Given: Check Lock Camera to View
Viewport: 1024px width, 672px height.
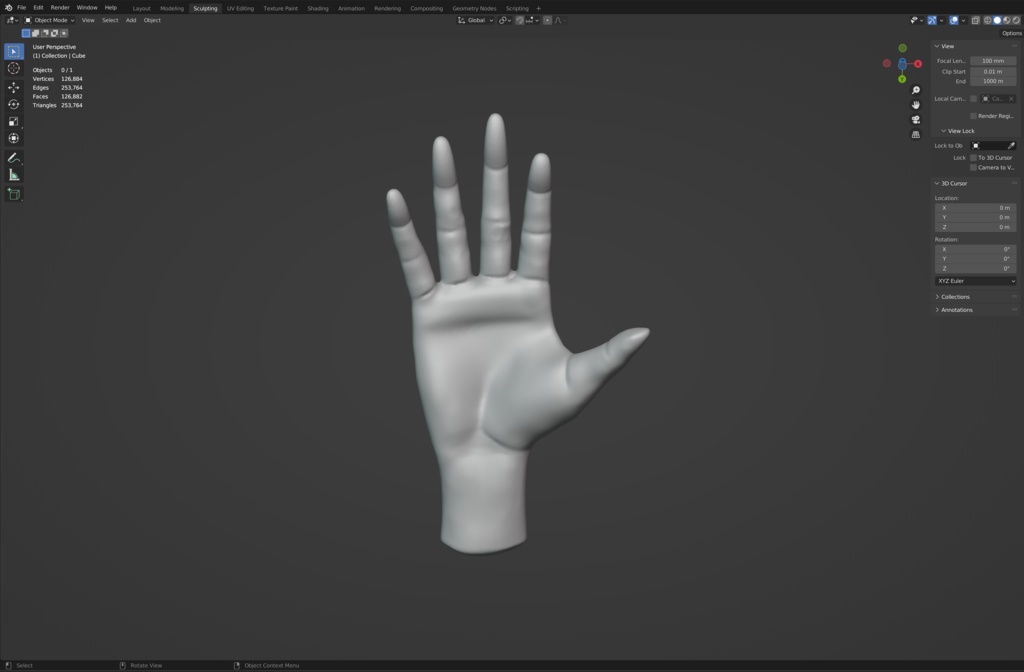Looking at the screenshot, I should (973, 167).
